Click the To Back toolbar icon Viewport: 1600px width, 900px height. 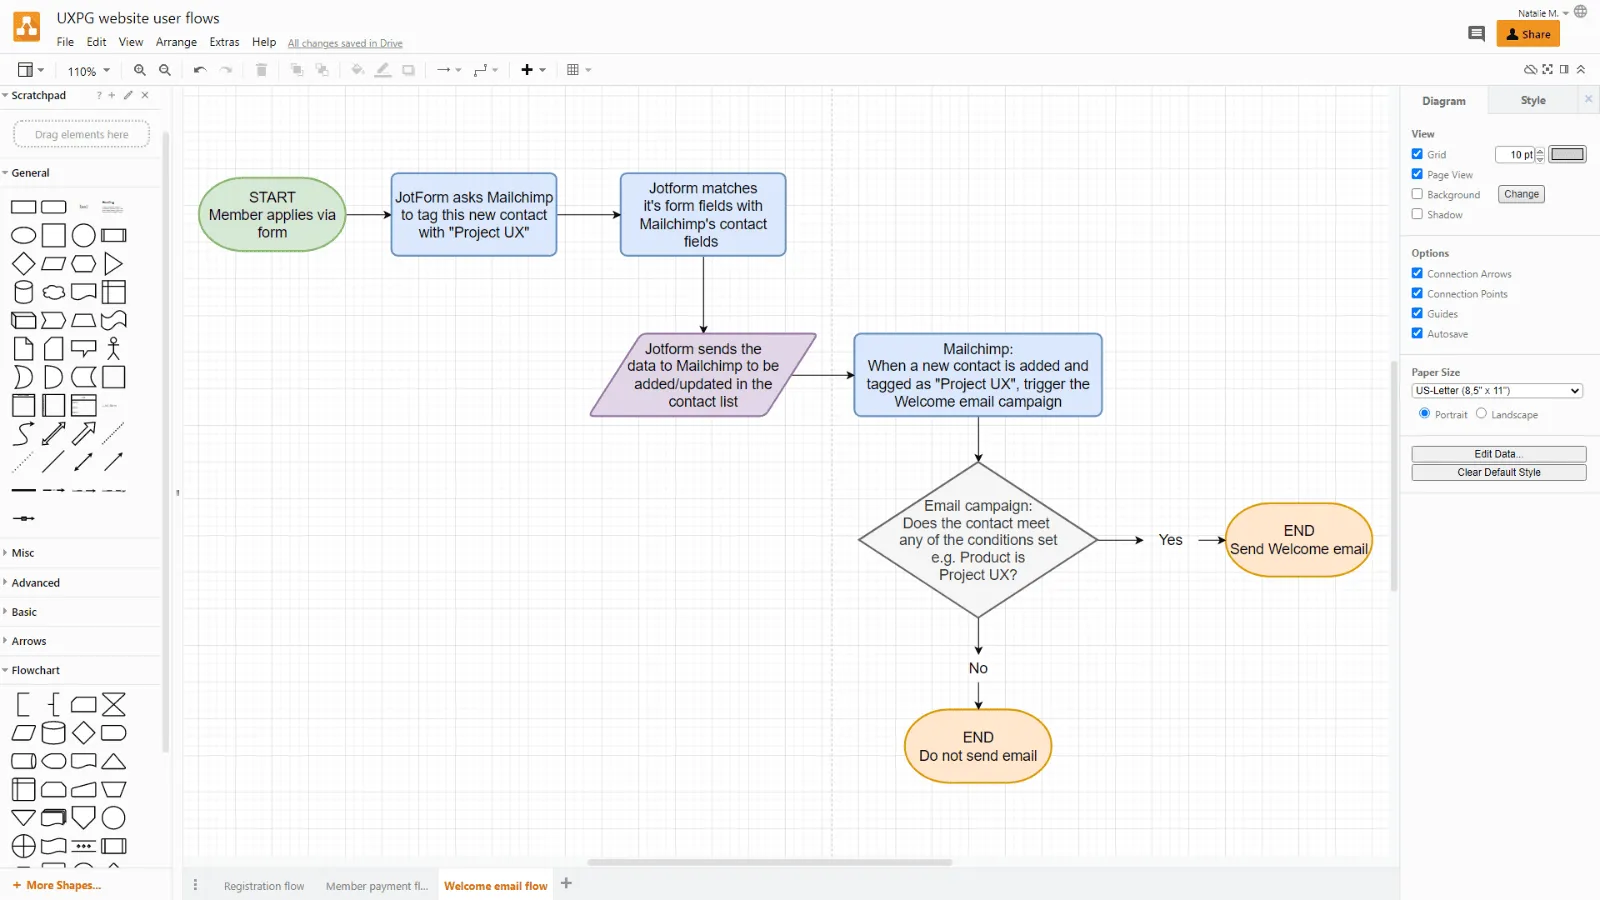tap(322, 70)
